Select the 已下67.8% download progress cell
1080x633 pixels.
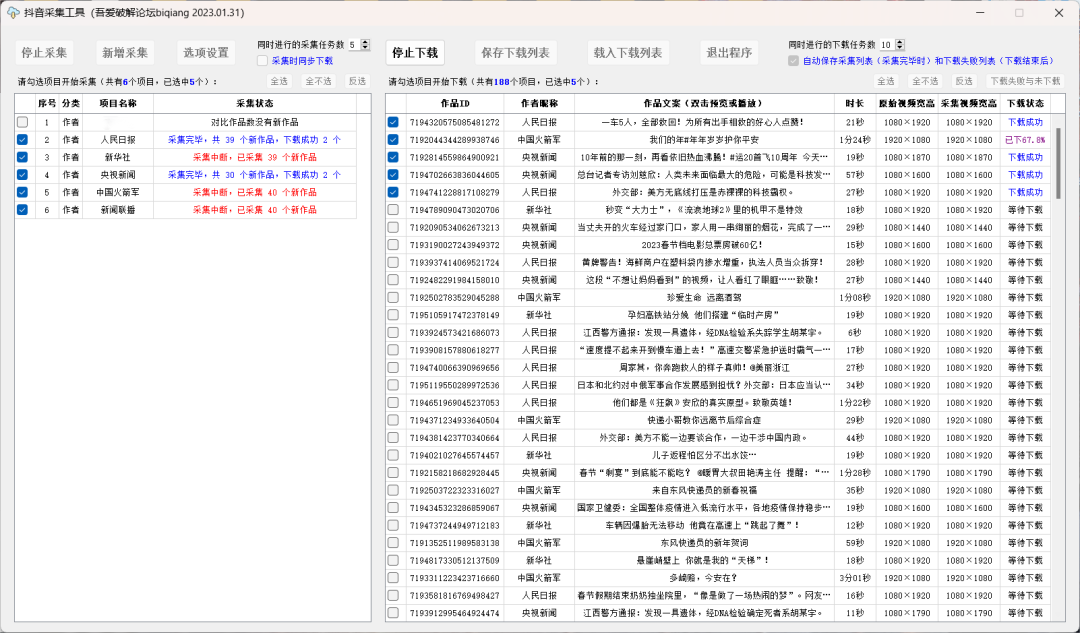click(1025, 140)
